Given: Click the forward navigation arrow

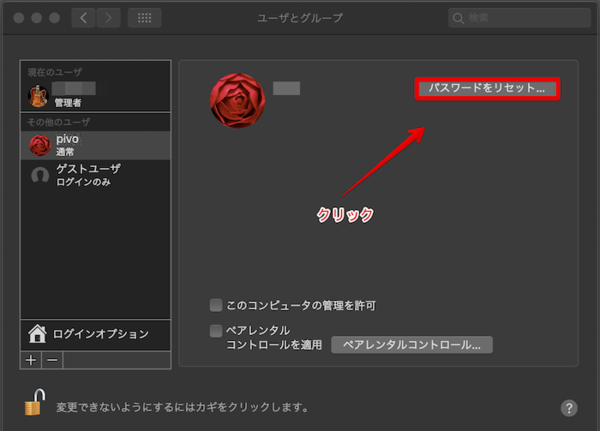Looking at the screenshot, I should (x=109, y=18).
